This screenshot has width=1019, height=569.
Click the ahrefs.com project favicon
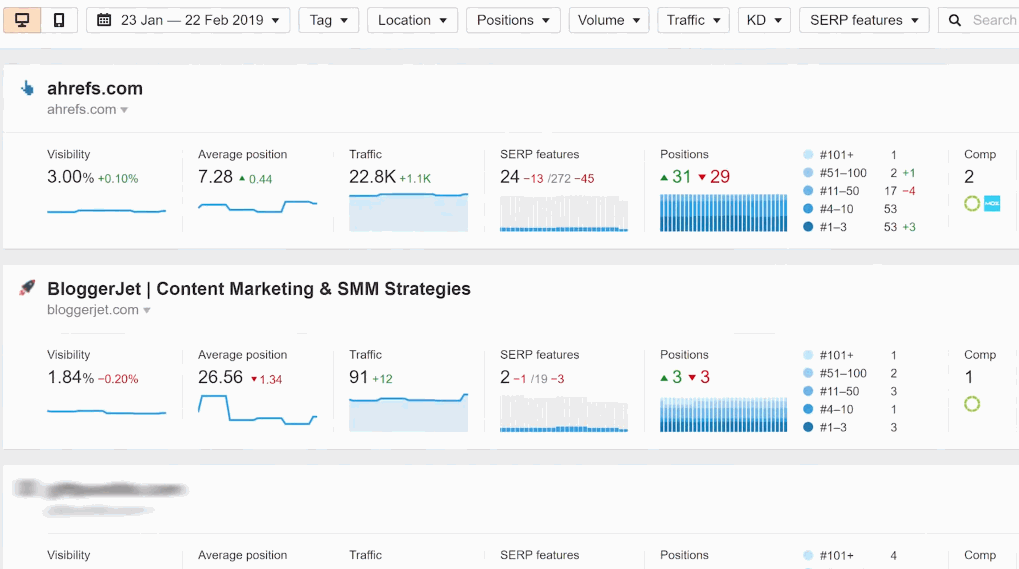pos(27,88)
